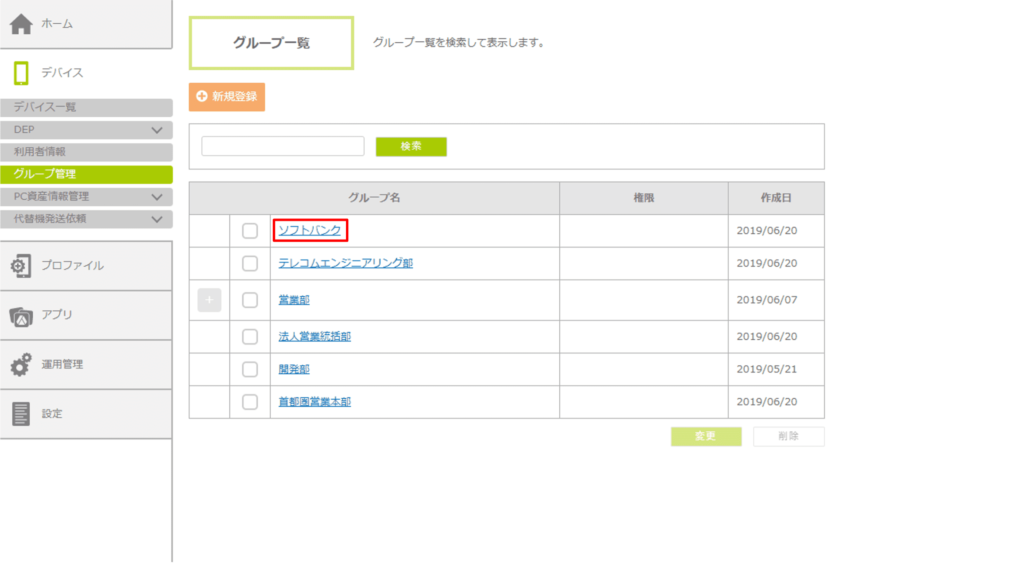Expand the PC資産情報管理 chevron

point(156,197)
